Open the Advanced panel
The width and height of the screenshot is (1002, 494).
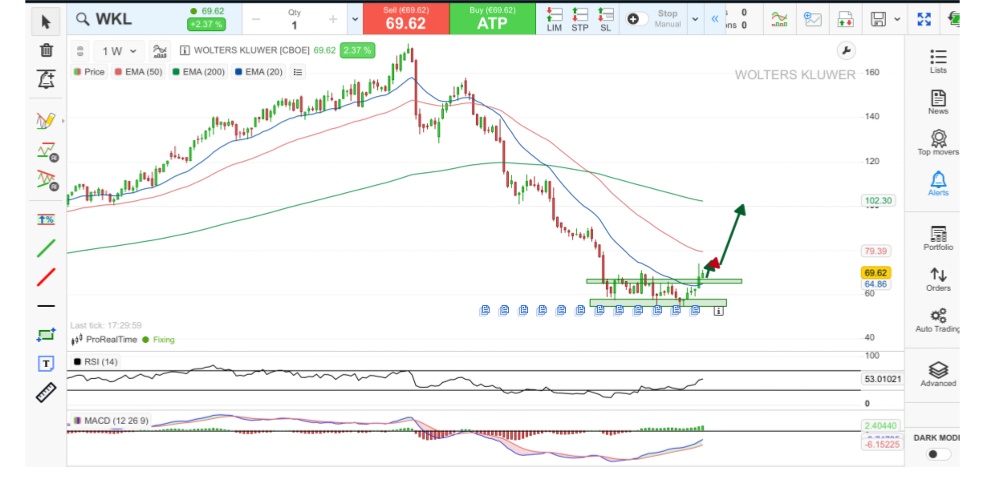pyautogui.click(x=938, y=374)
